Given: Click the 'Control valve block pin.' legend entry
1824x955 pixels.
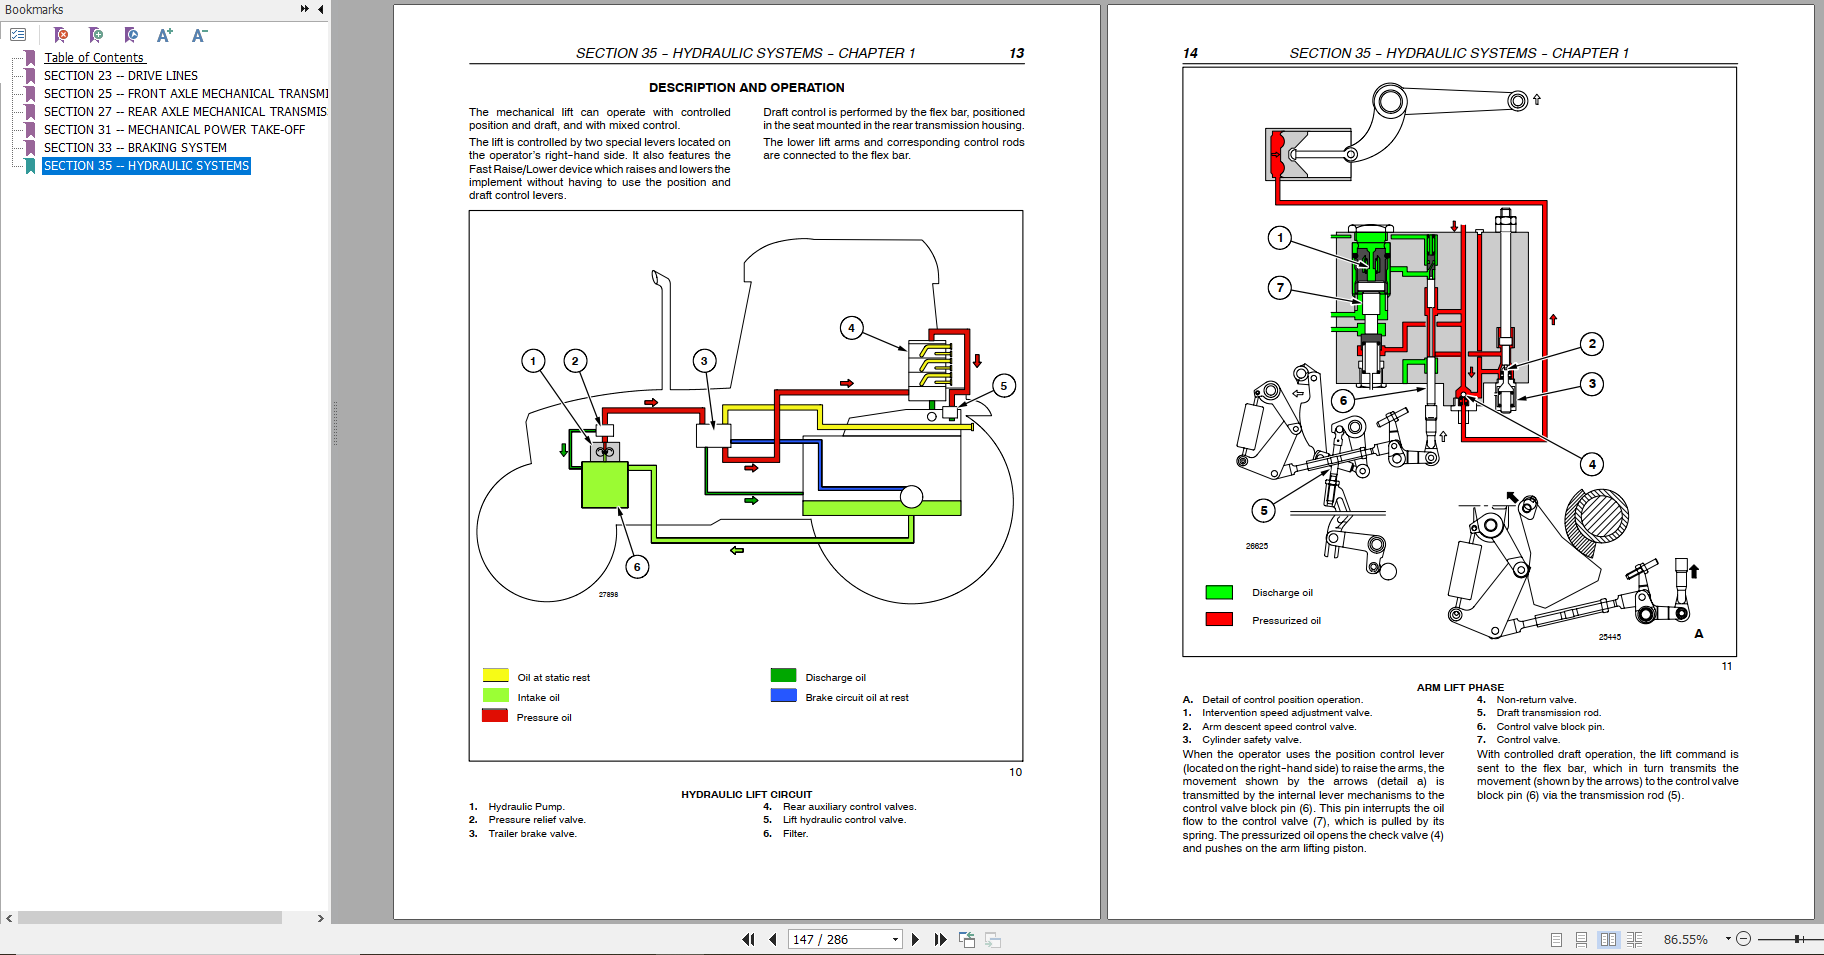Looking at the screenshot, I should coord(1550,727).
